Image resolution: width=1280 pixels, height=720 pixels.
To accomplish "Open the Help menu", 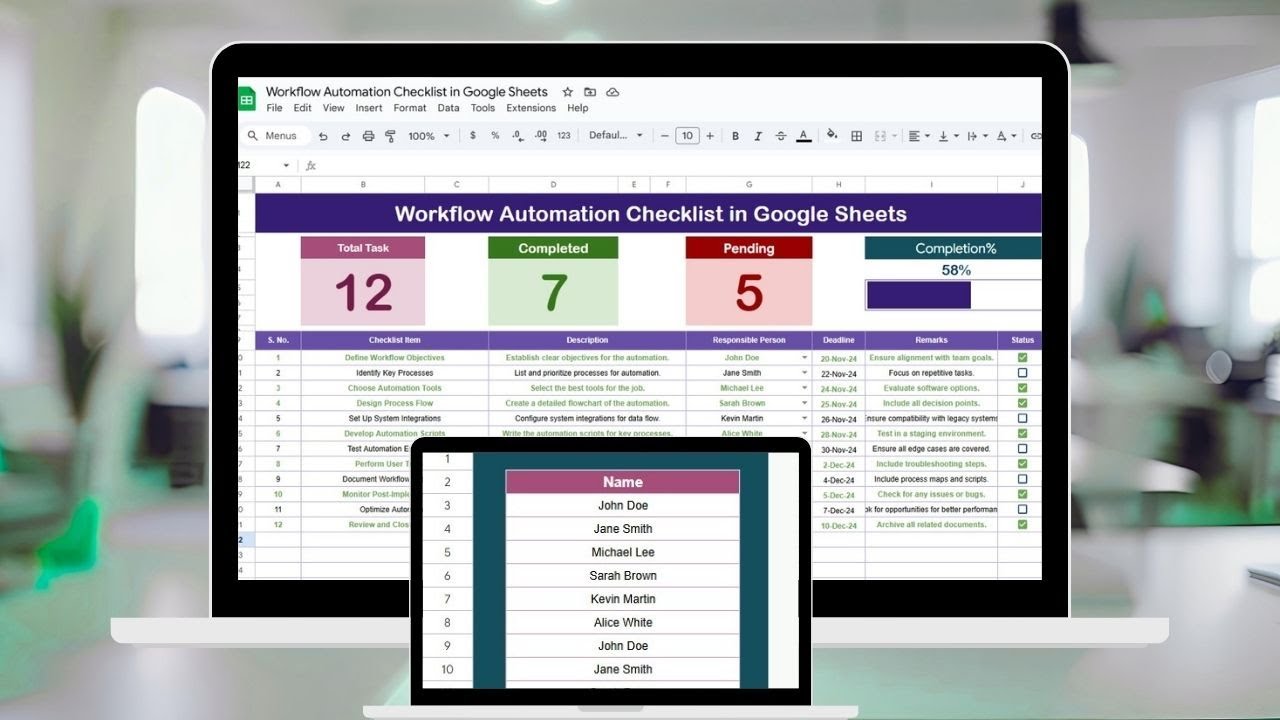I will 578,108.
